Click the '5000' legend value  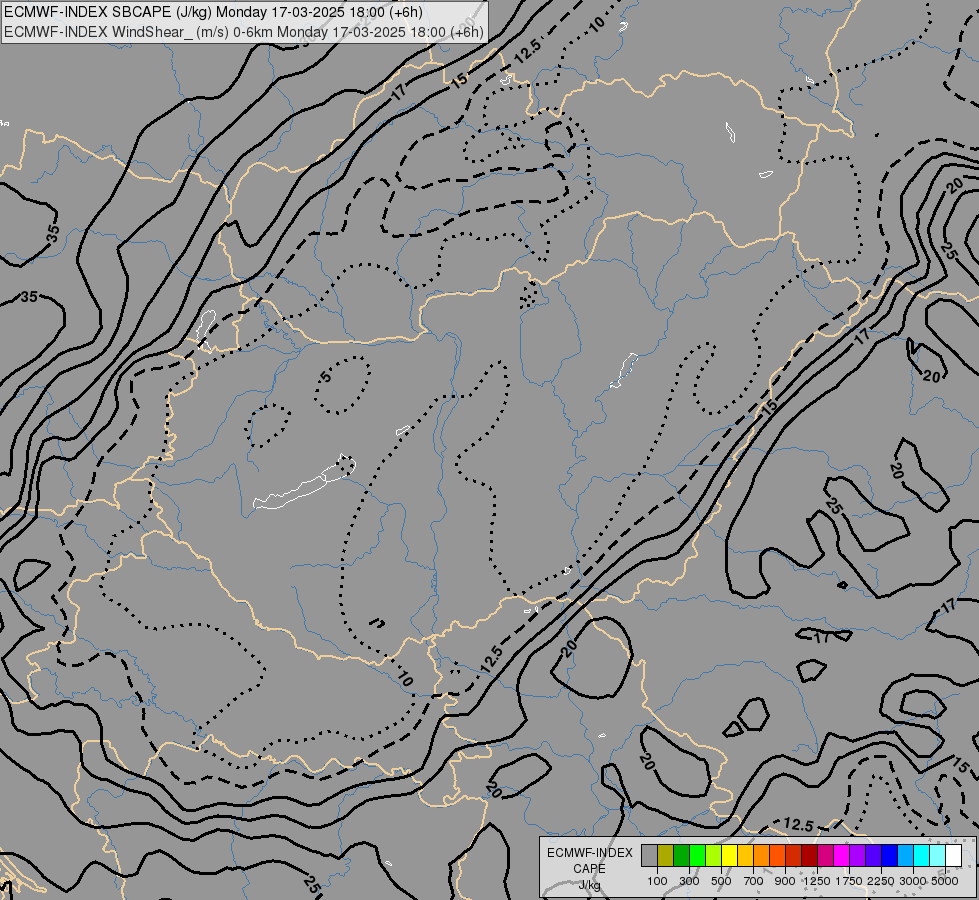coord(945,881)
